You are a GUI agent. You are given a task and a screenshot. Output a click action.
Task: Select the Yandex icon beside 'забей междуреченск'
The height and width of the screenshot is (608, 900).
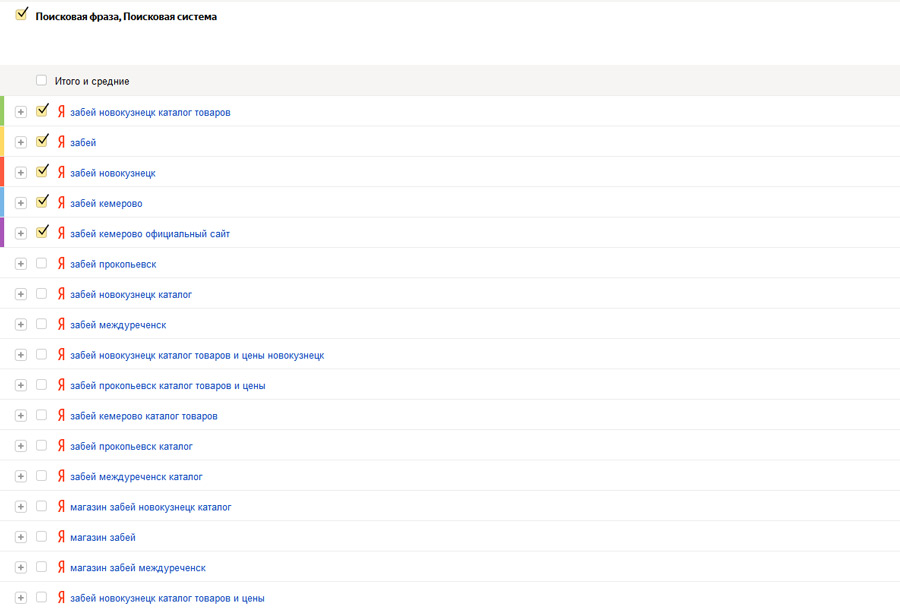[x=61, y=325]
